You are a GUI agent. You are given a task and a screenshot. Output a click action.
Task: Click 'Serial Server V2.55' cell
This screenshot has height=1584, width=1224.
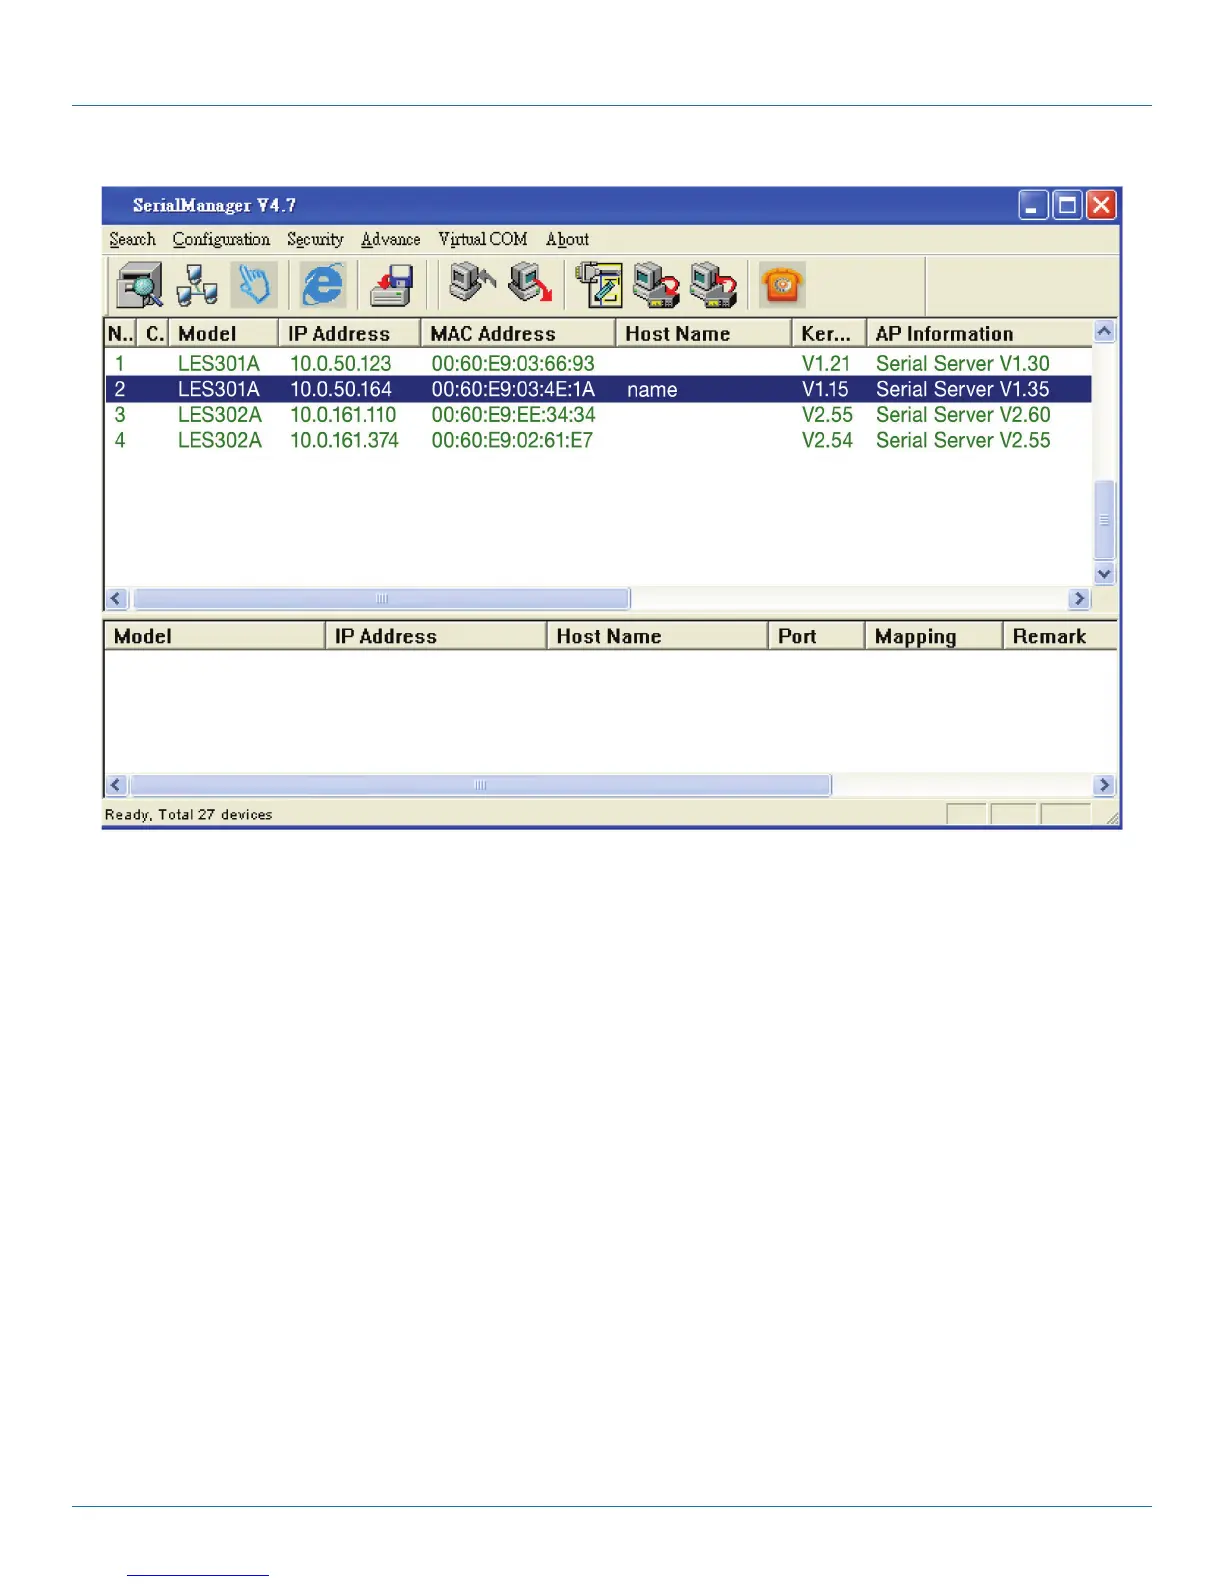tap(963, 441)
